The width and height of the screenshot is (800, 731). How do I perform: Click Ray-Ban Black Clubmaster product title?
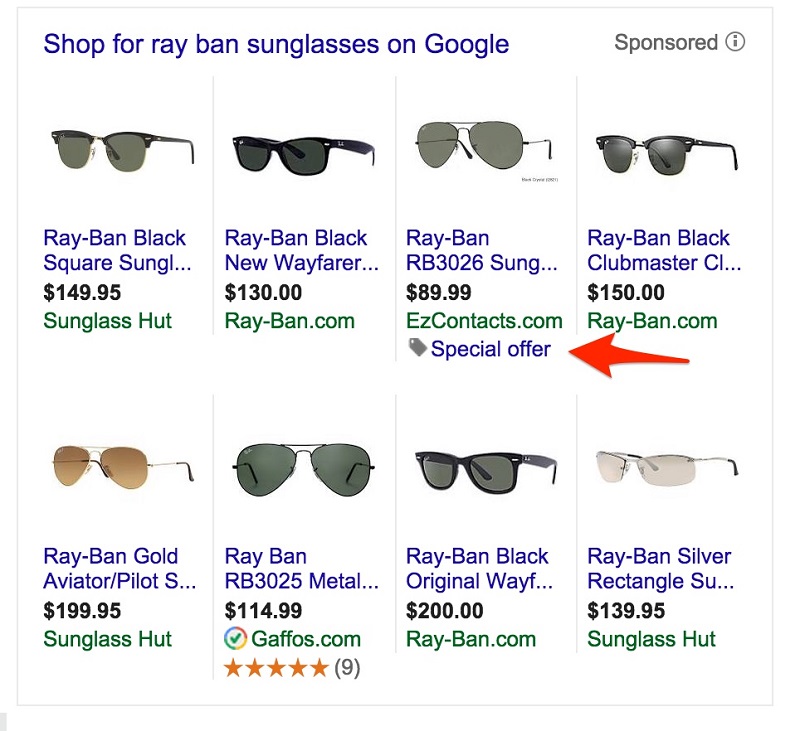click(x=664, y=251)
